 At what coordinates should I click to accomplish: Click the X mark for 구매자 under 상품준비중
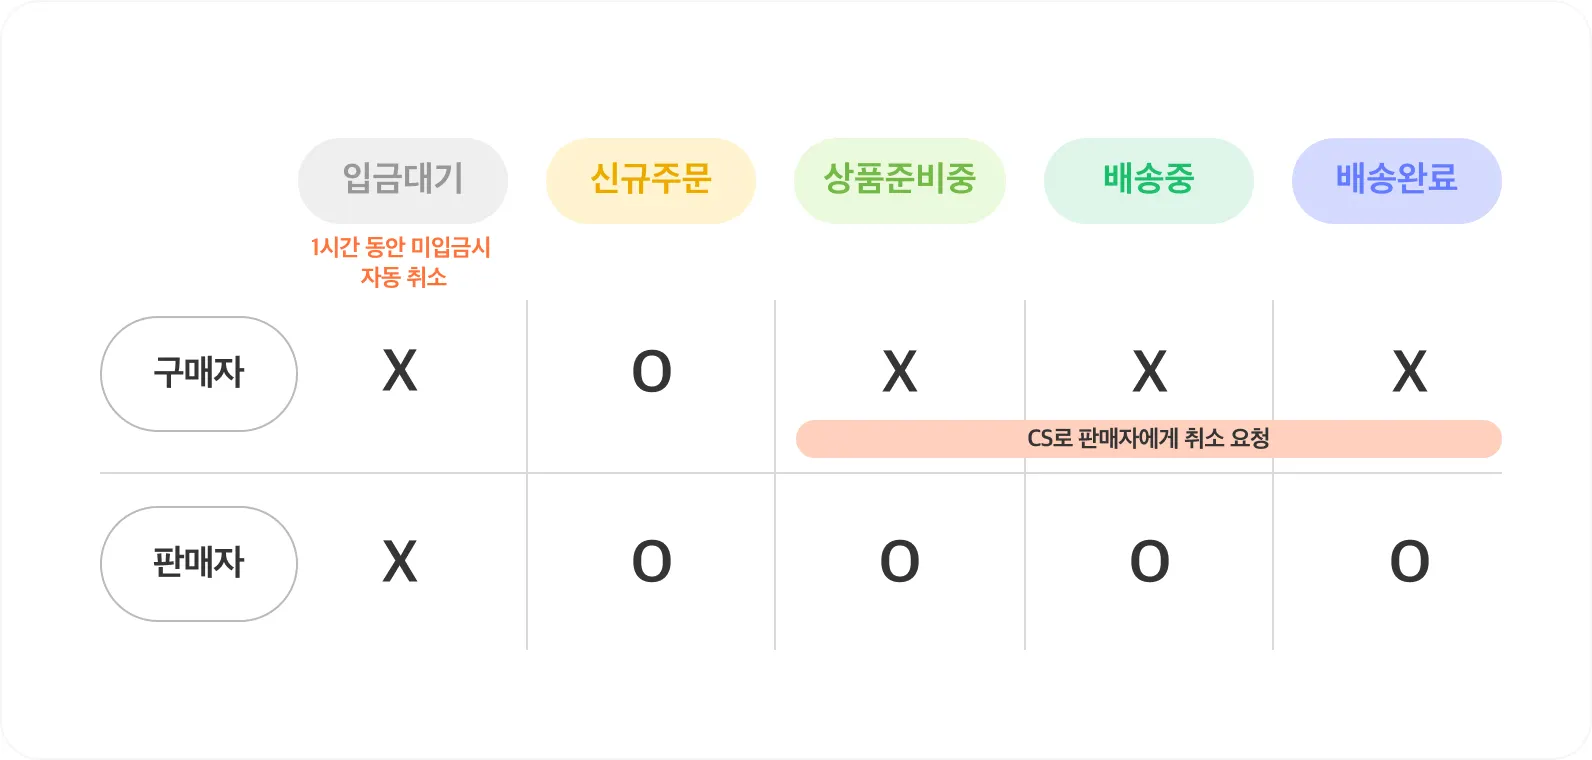pyautogui.click(x=900, y=371)
